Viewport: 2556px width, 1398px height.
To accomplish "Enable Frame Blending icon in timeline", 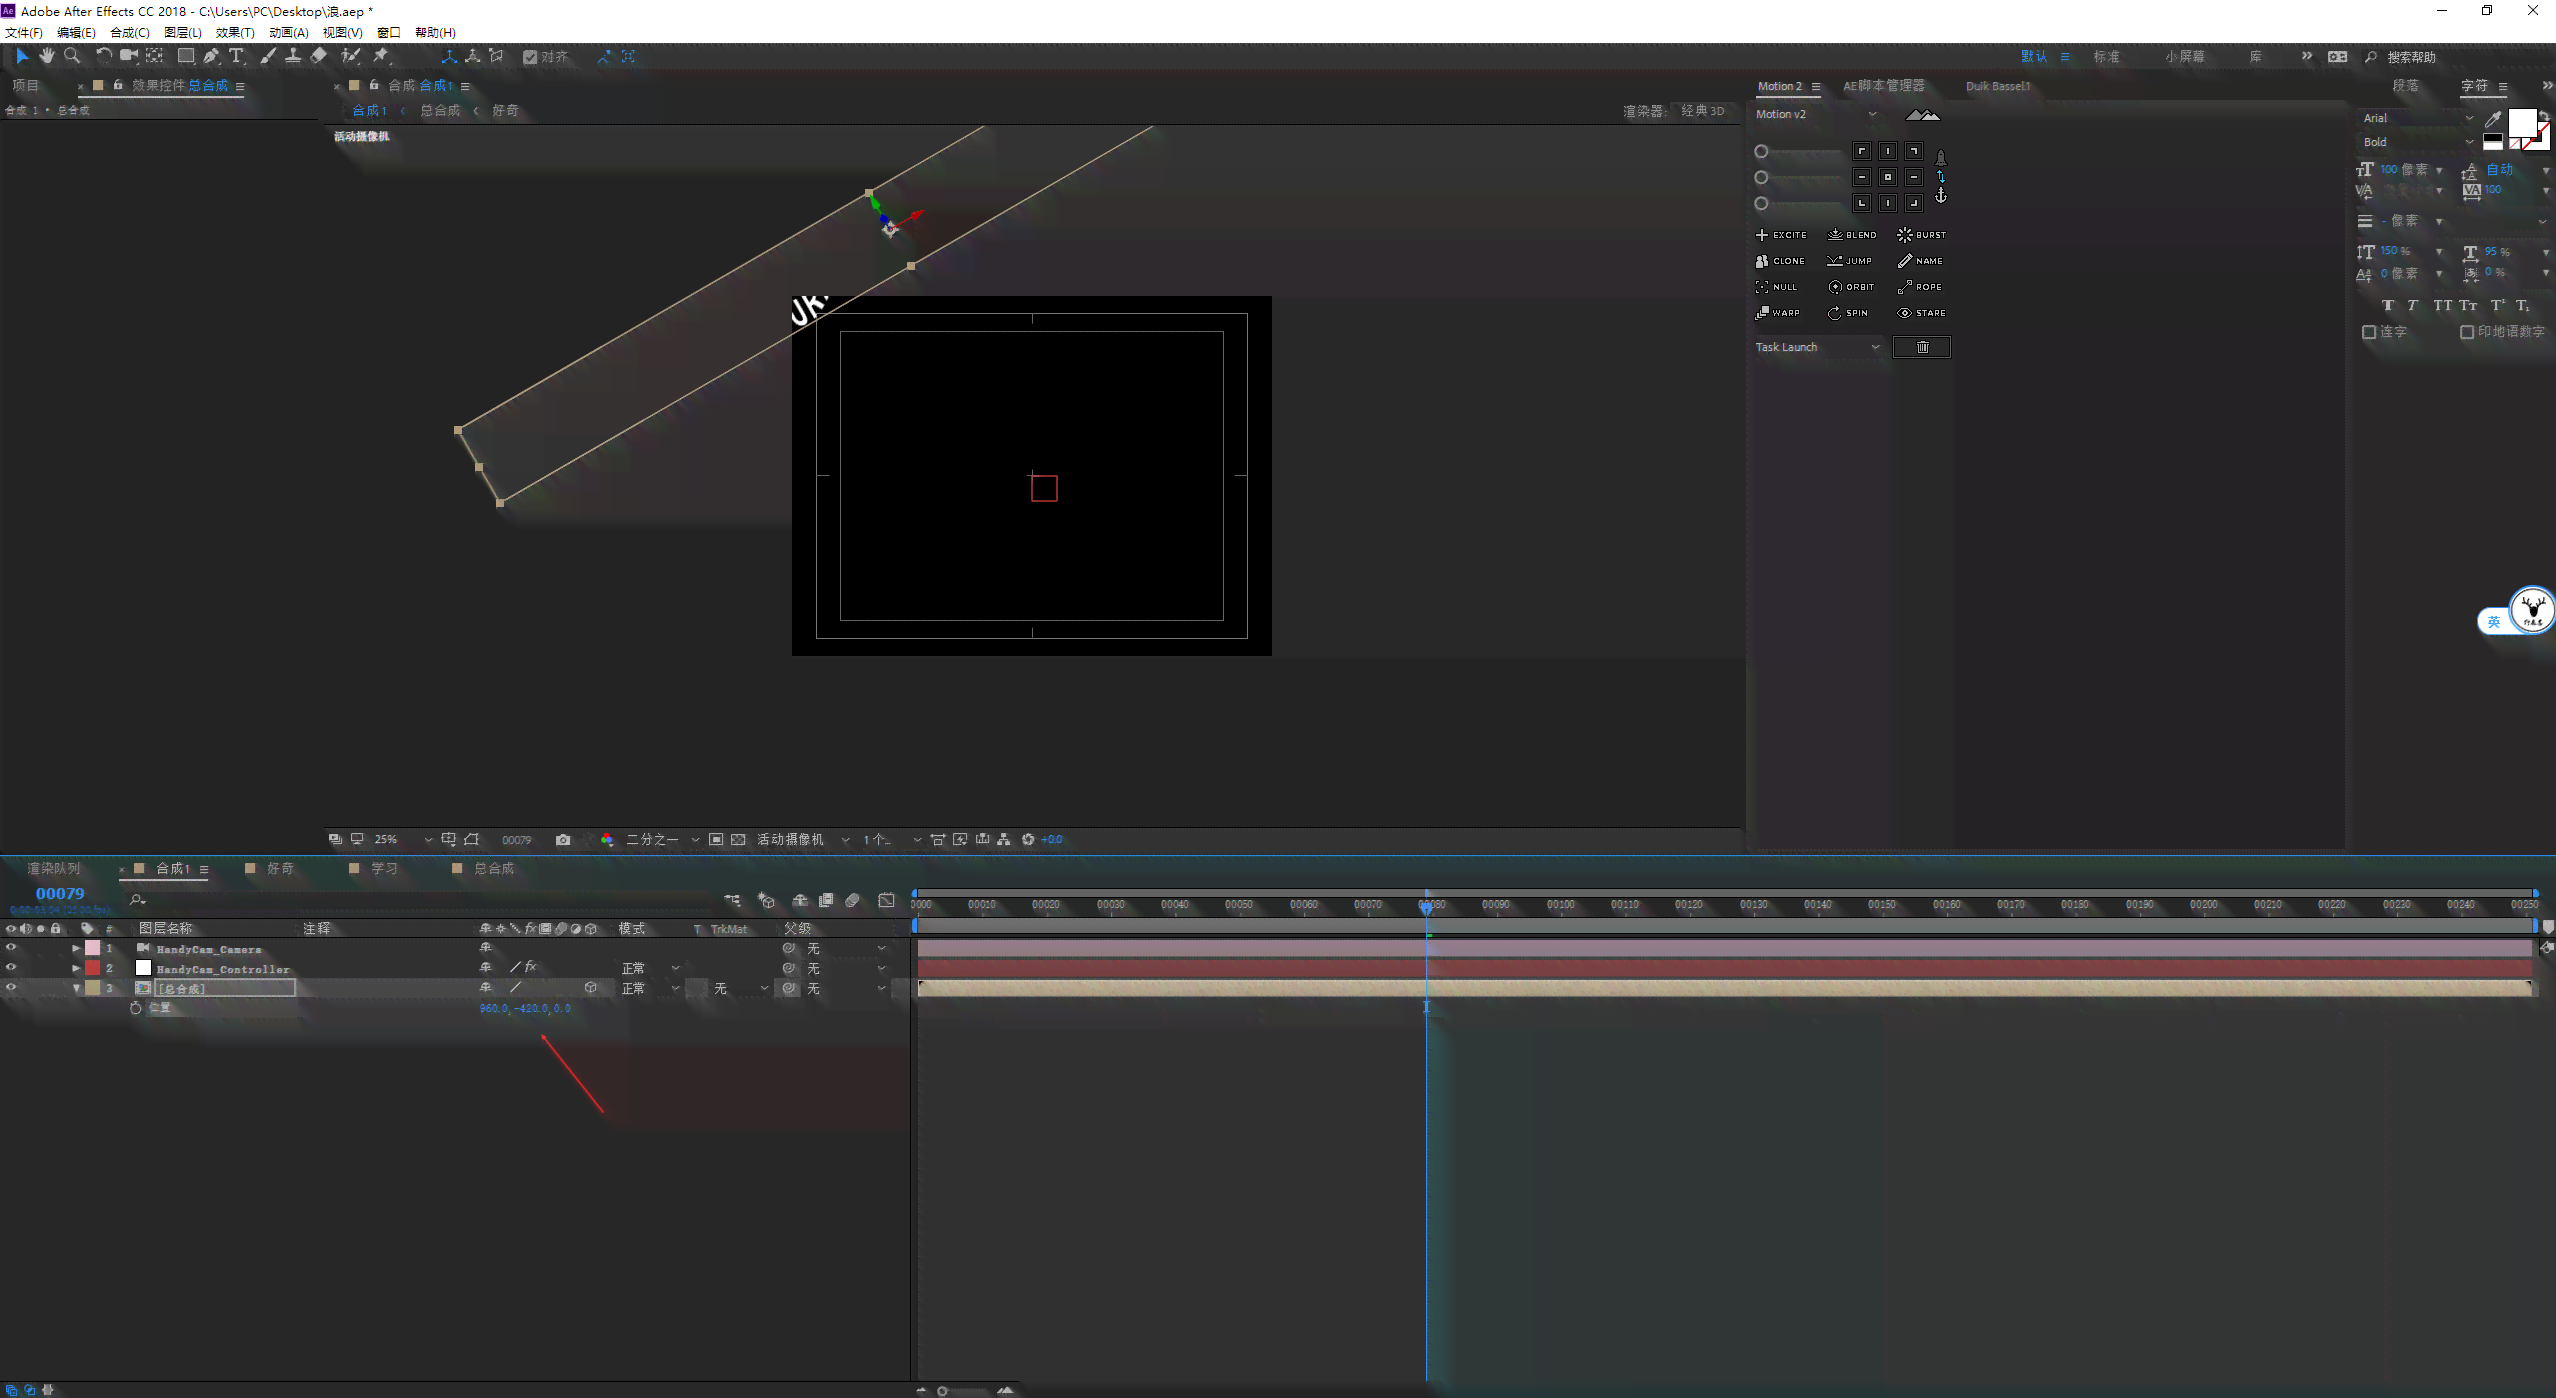I will pyautogui.click(x=826, y=901).
